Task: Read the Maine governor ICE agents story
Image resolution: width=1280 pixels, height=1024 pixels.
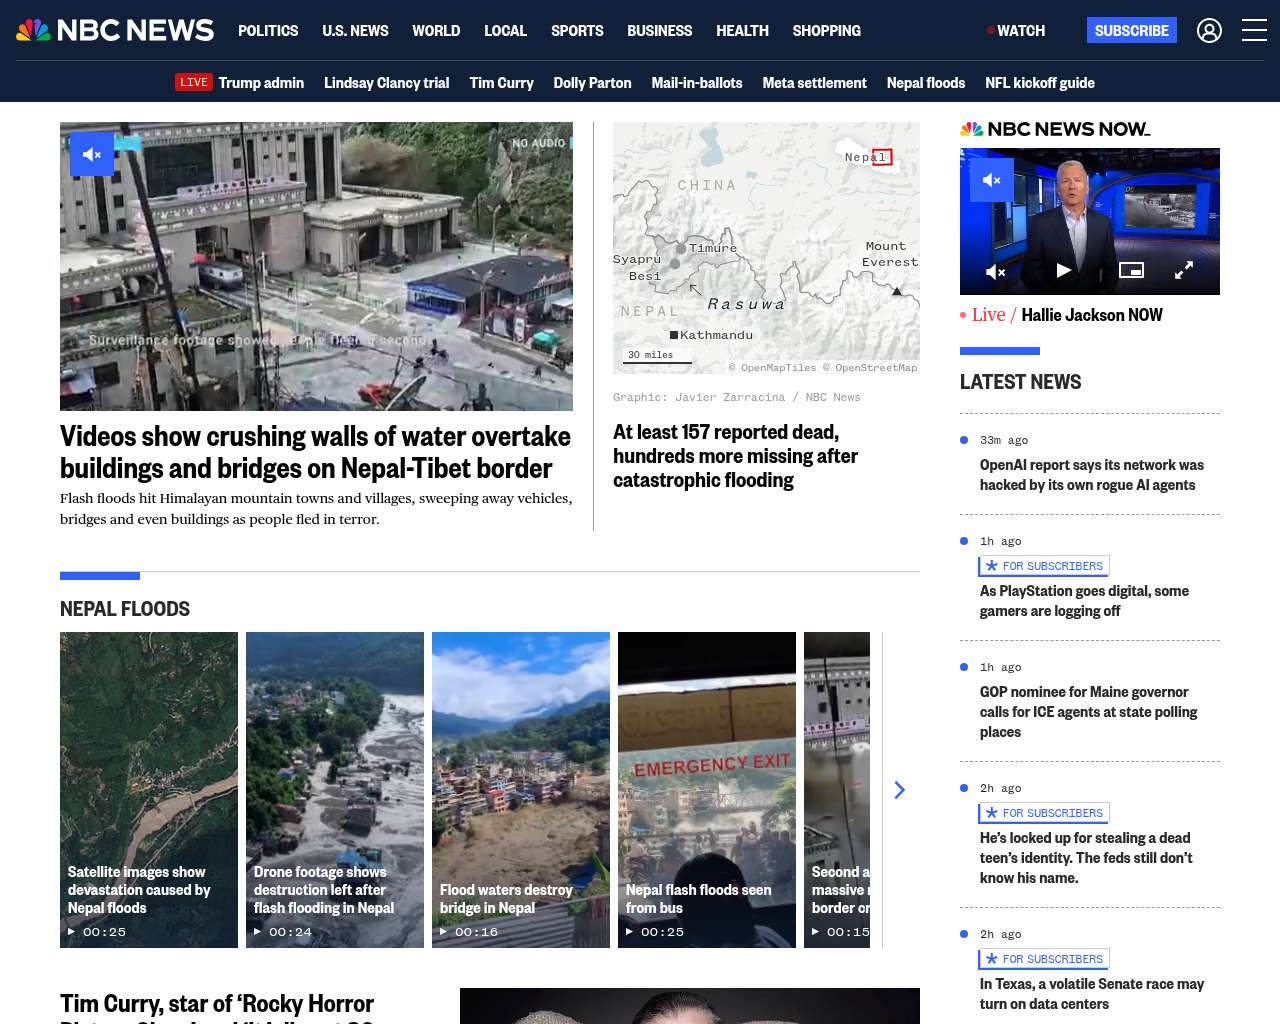Action: click(x=1088, y=712)
